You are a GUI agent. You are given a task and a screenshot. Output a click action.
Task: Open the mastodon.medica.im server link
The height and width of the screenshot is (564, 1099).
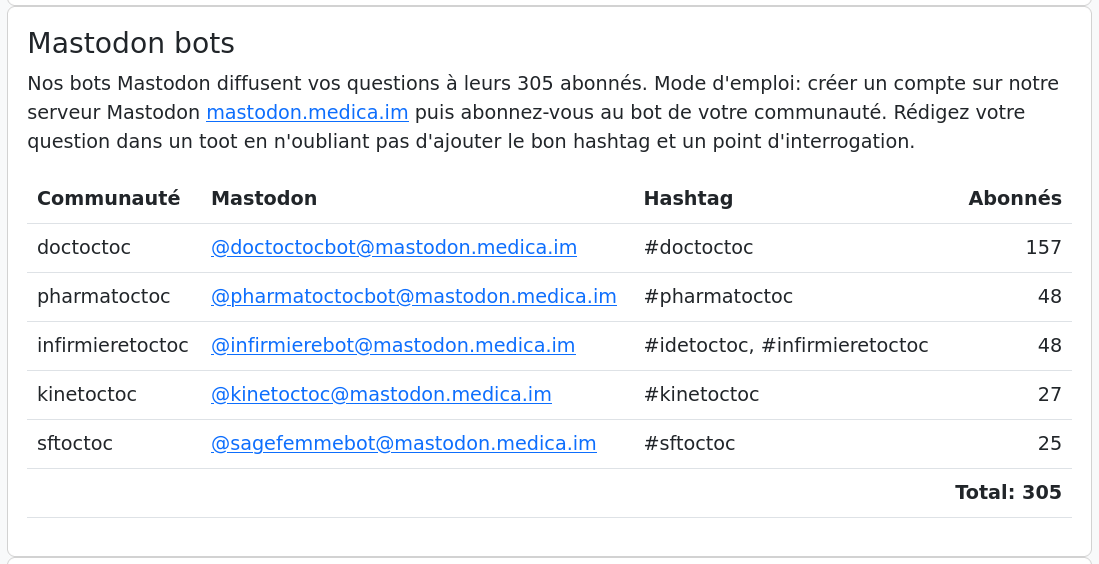[307, 113]
